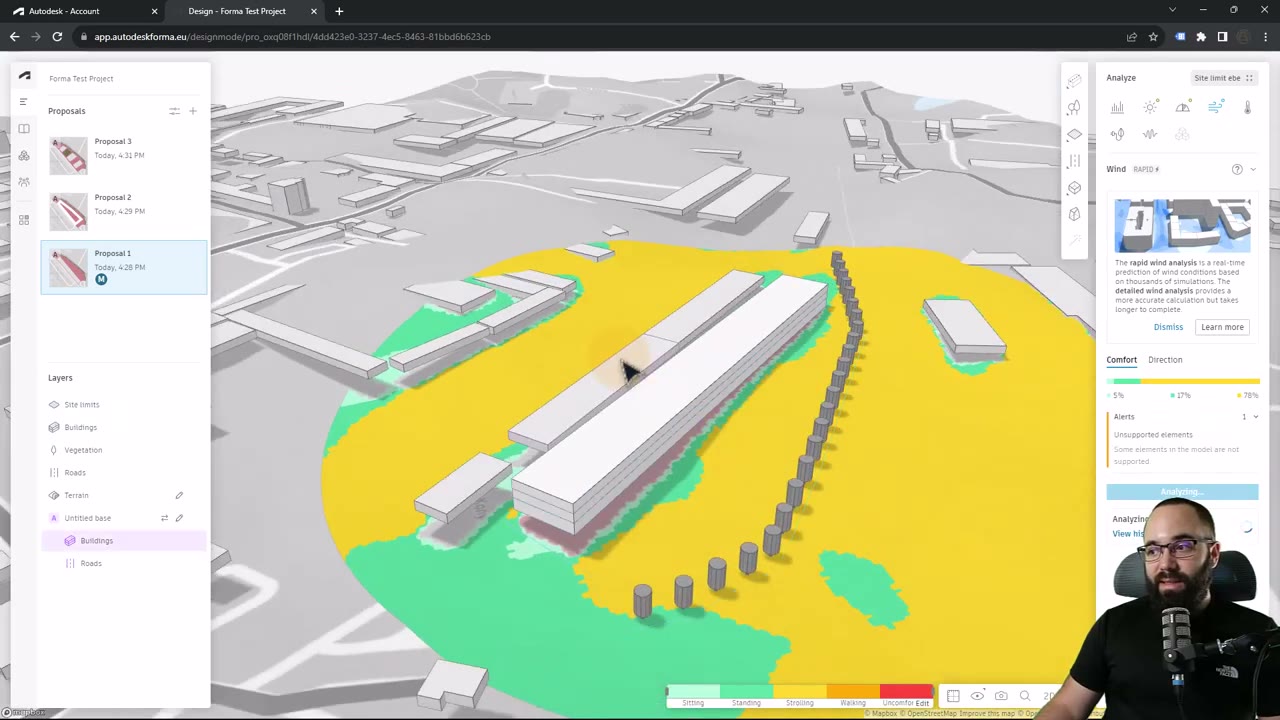Image resolution: width=1280 pixels, height=720 pixels.
Task: Collapse the Wind panel chevron
Action: (1253, 169)
